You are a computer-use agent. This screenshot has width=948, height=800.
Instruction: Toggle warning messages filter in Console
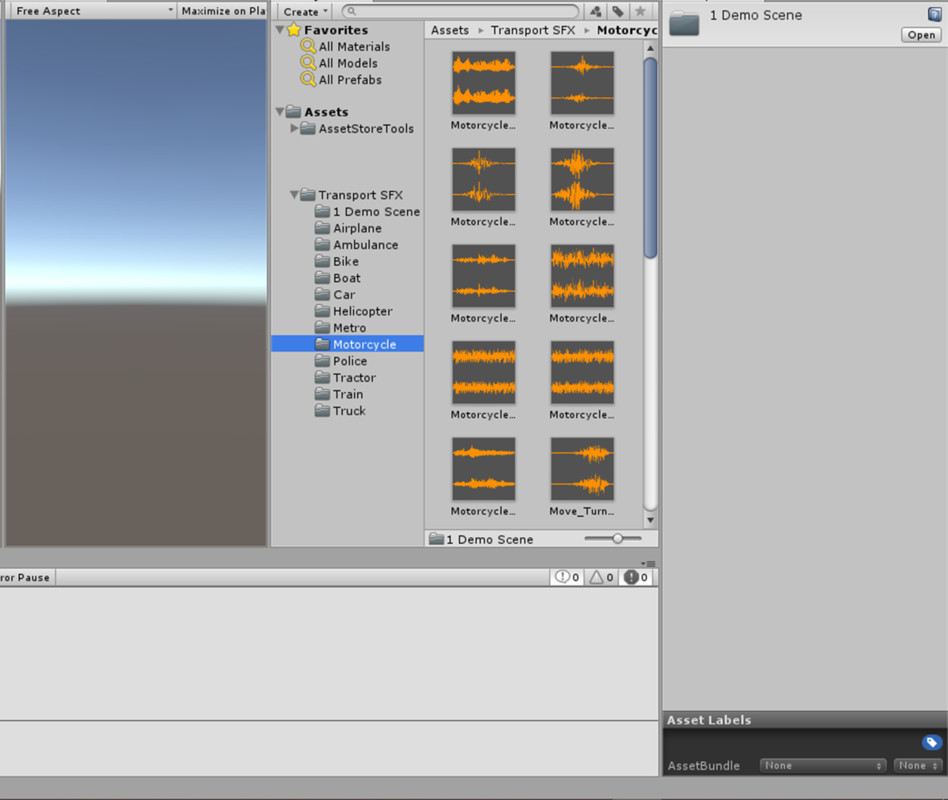(x=602, y=577)
